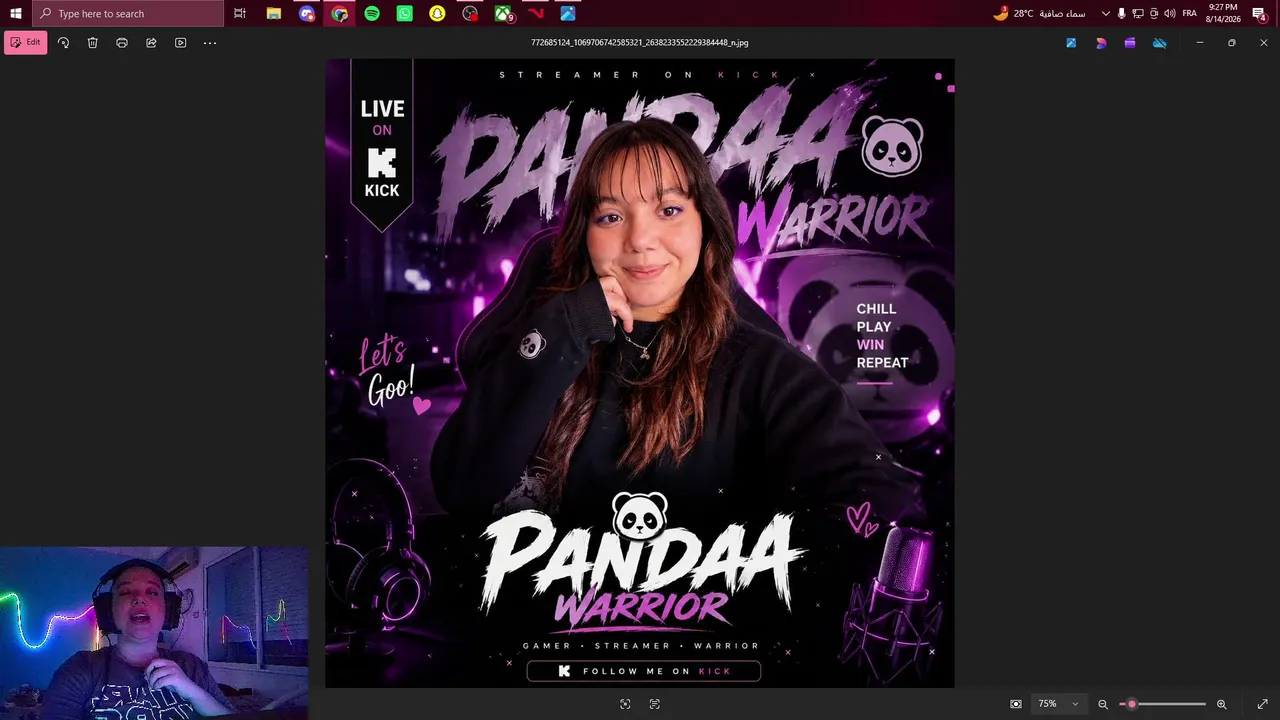The width and height of the screenshot is (1280, 720).
Task: Switch to Google Chrome on the taskbar
Action: [x=340, y=13]
